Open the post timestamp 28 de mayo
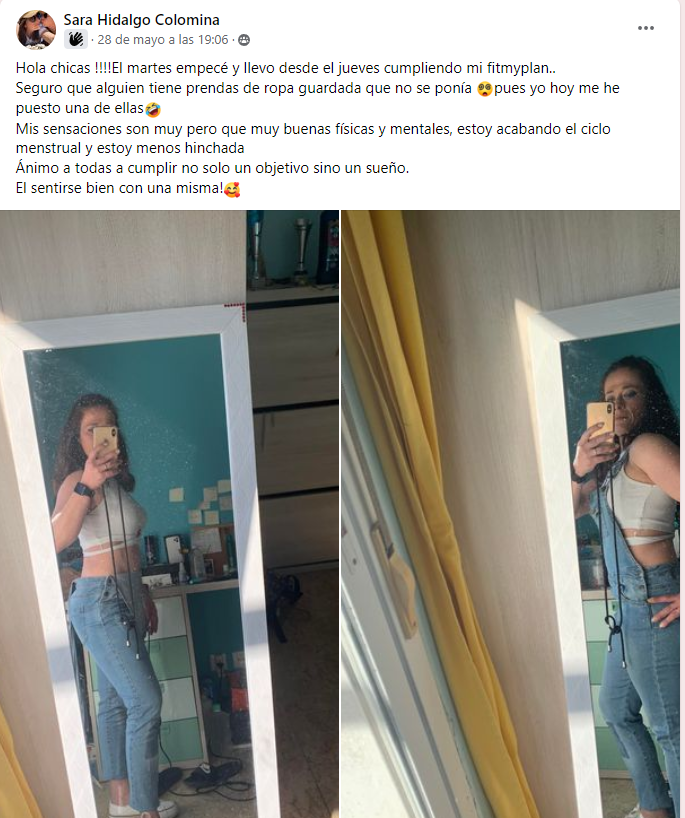685x818 pixels. [x=163, y=40]
